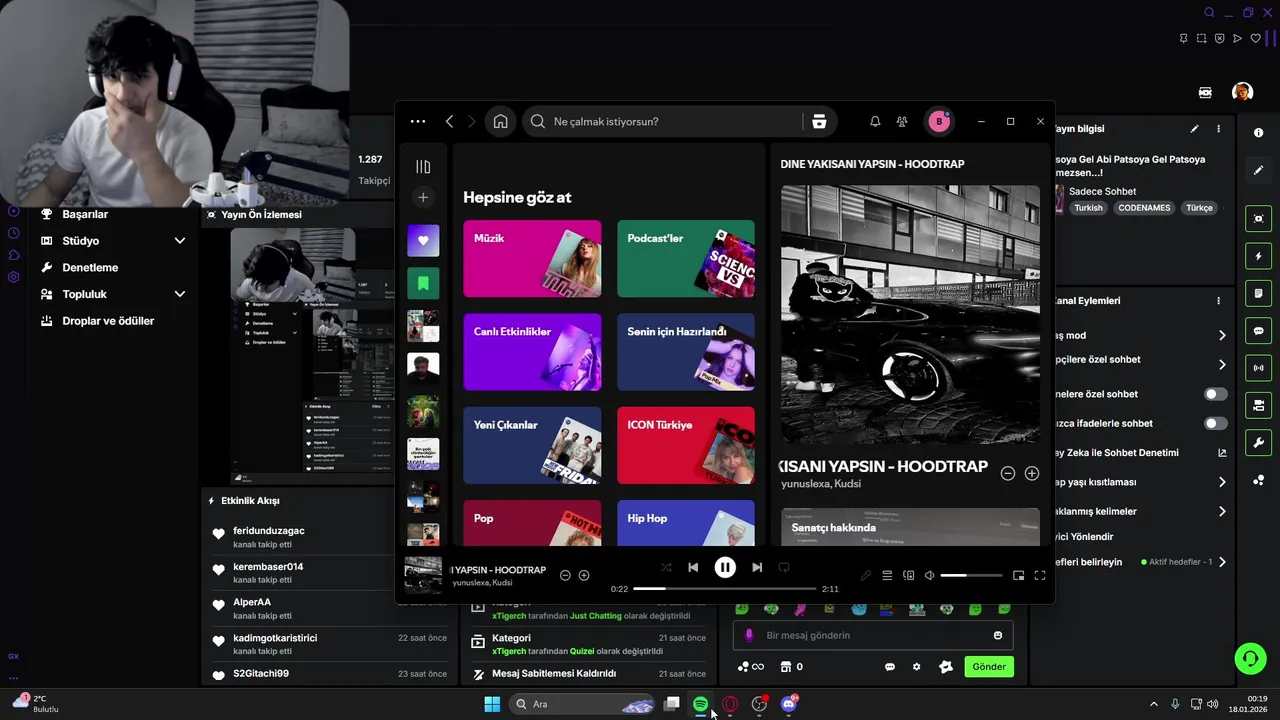The image size is (1280, 720).
Task: Adjust the Spotify volume slider
Action: click(971, 575)
